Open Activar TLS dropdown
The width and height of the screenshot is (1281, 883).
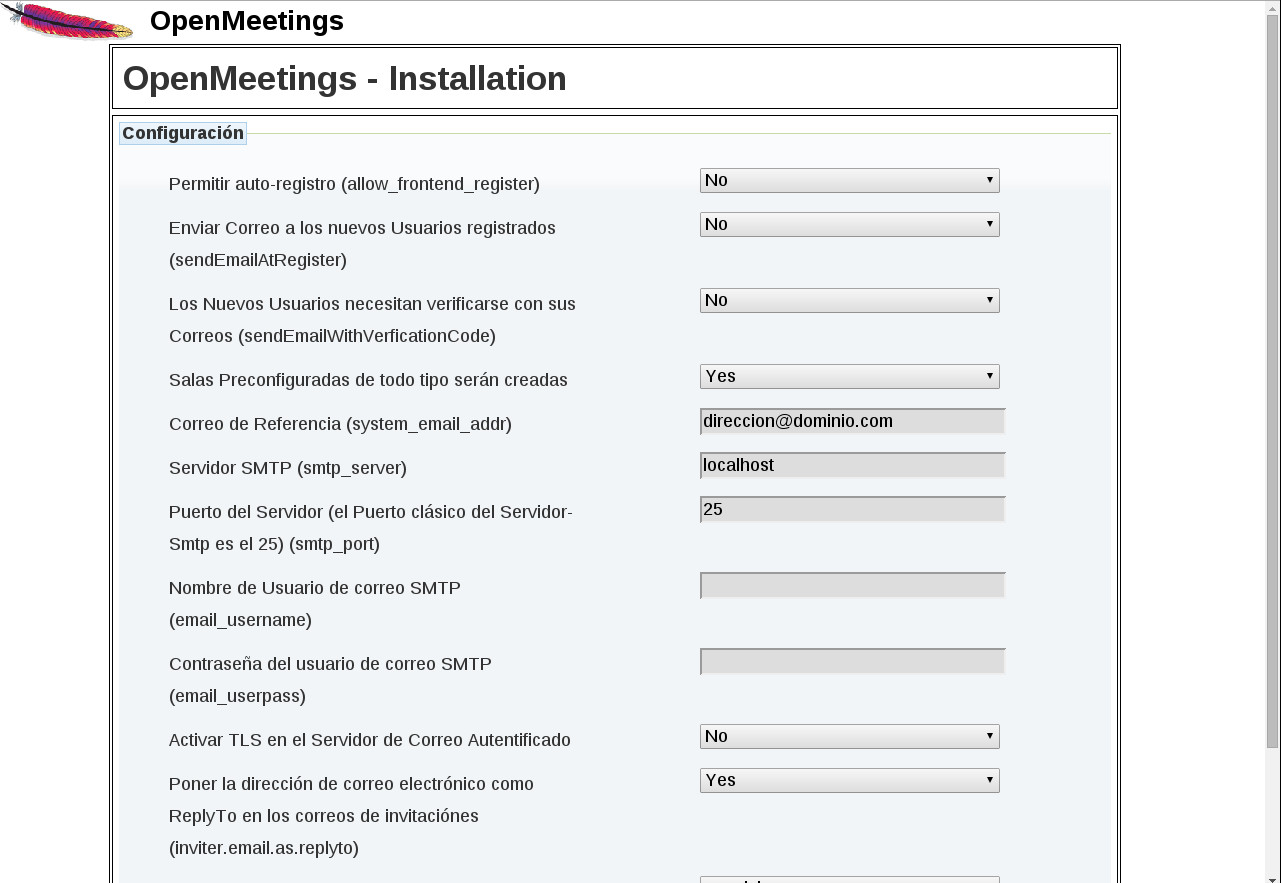tap(849, 736)
